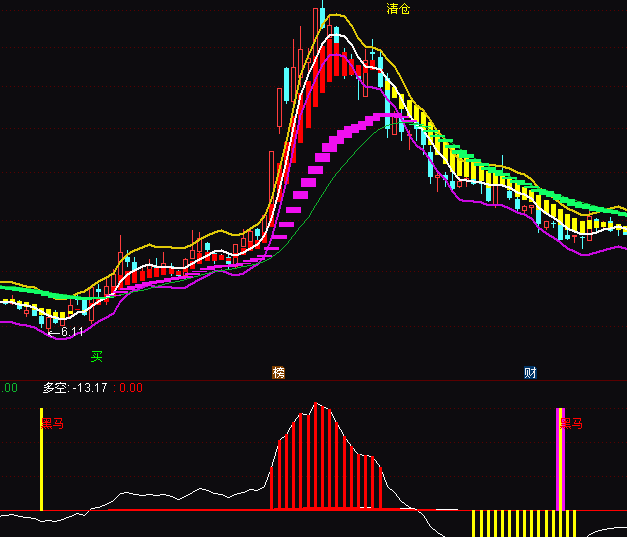Click the yellow 清仓 sell signal marker

(398, 9)
